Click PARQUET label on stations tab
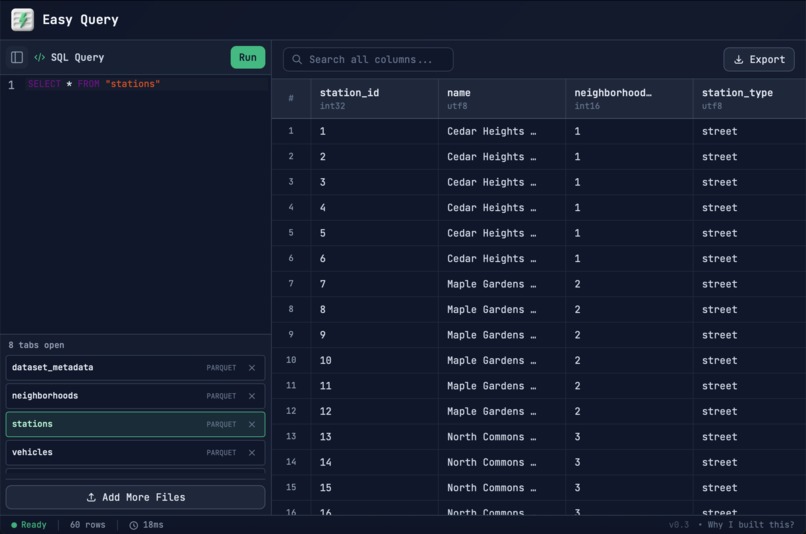 222,425
